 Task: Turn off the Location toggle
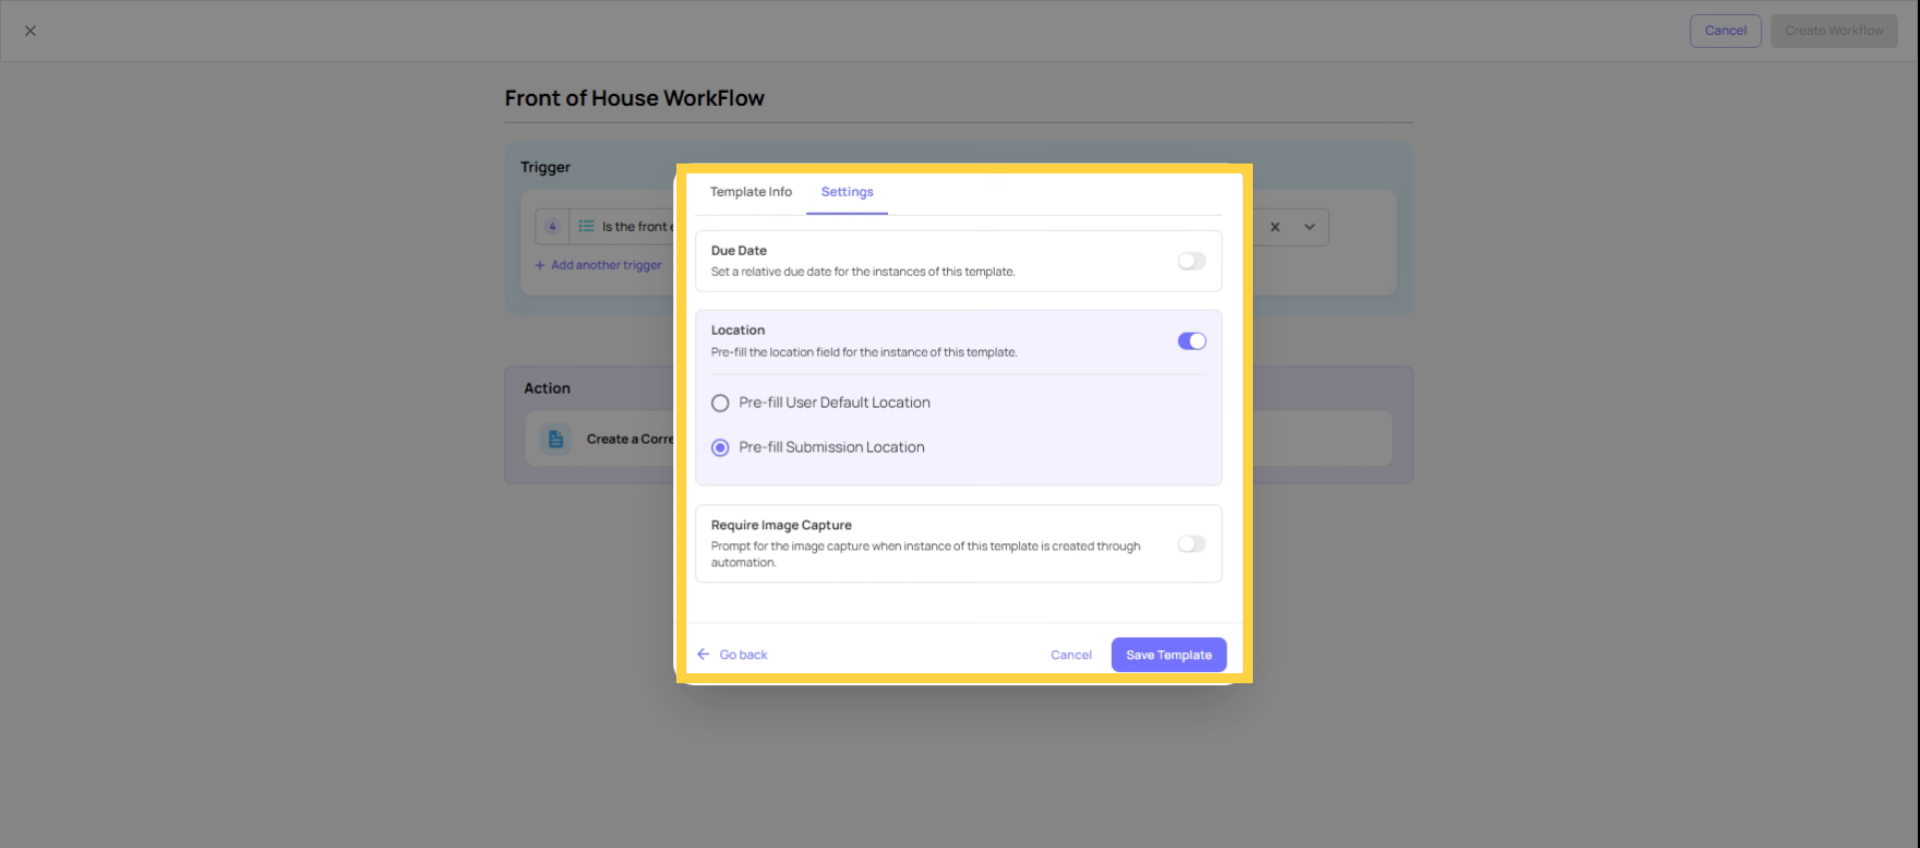tap(1191, 341)
